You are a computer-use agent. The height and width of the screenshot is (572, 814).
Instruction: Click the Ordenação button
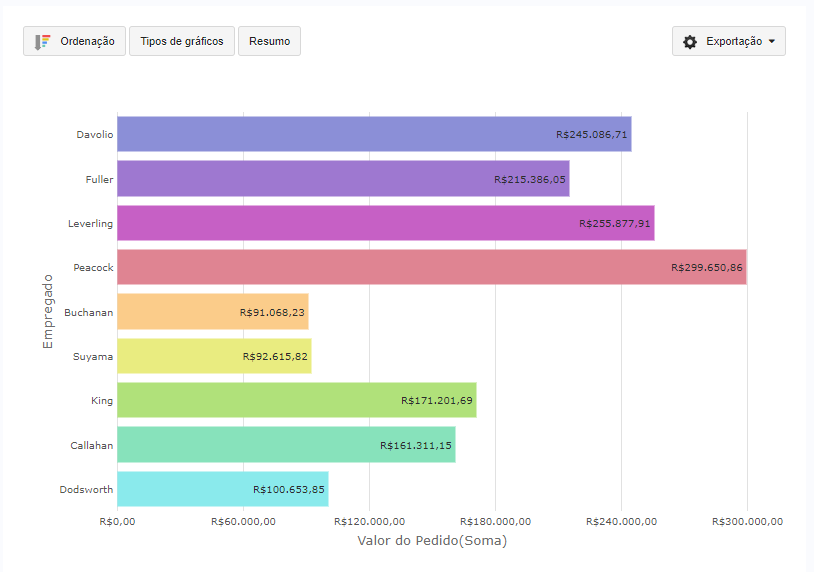[x=74, y=41]
